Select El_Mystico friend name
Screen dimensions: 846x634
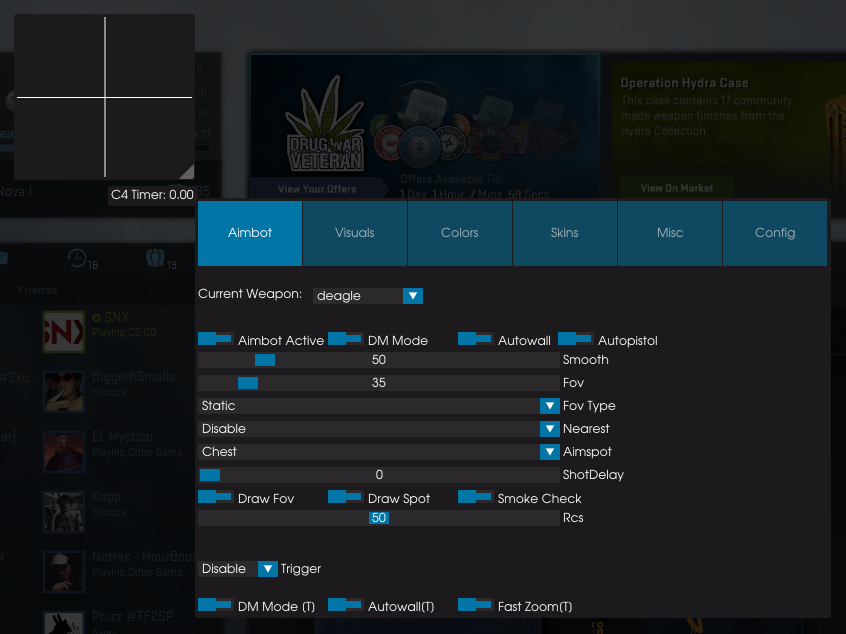122,437
